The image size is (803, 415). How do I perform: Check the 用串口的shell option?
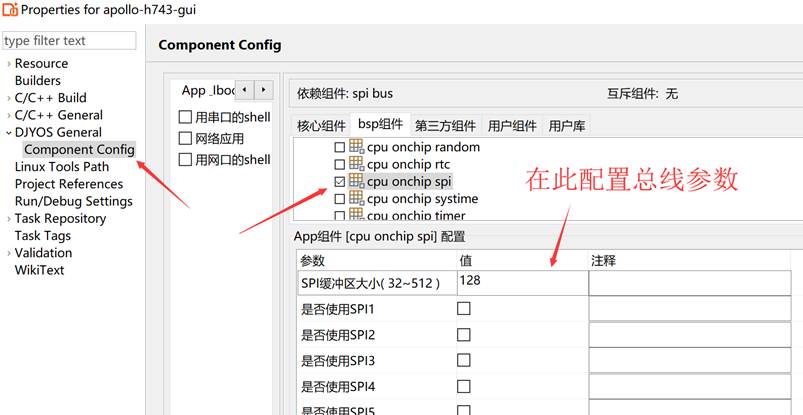pos(185,117)
